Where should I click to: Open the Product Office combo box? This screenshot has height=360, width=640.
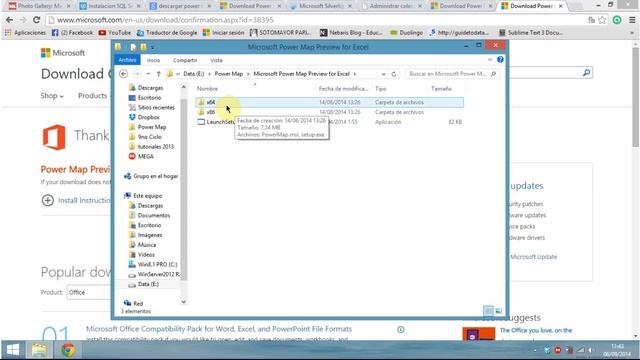tap(89, 292)
